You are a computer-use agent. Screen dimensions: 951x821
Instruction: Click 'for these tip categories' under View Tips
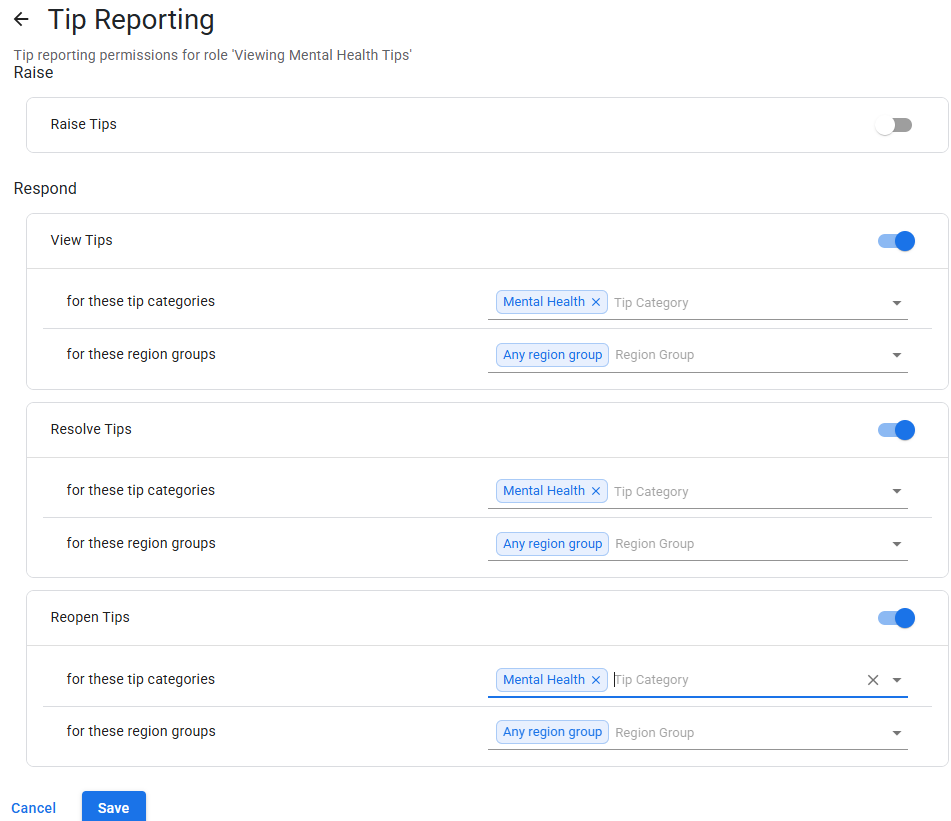point(141,301)
